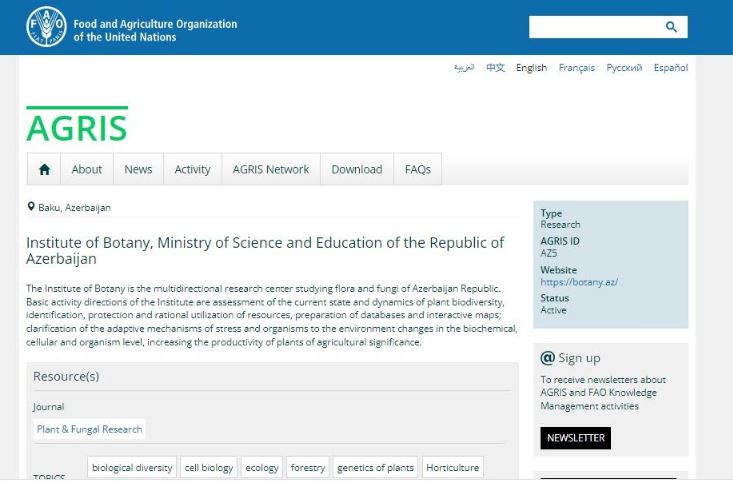
Task: Click the Baku, Azerbaijan location text
Action: click(x=74, y=208)
